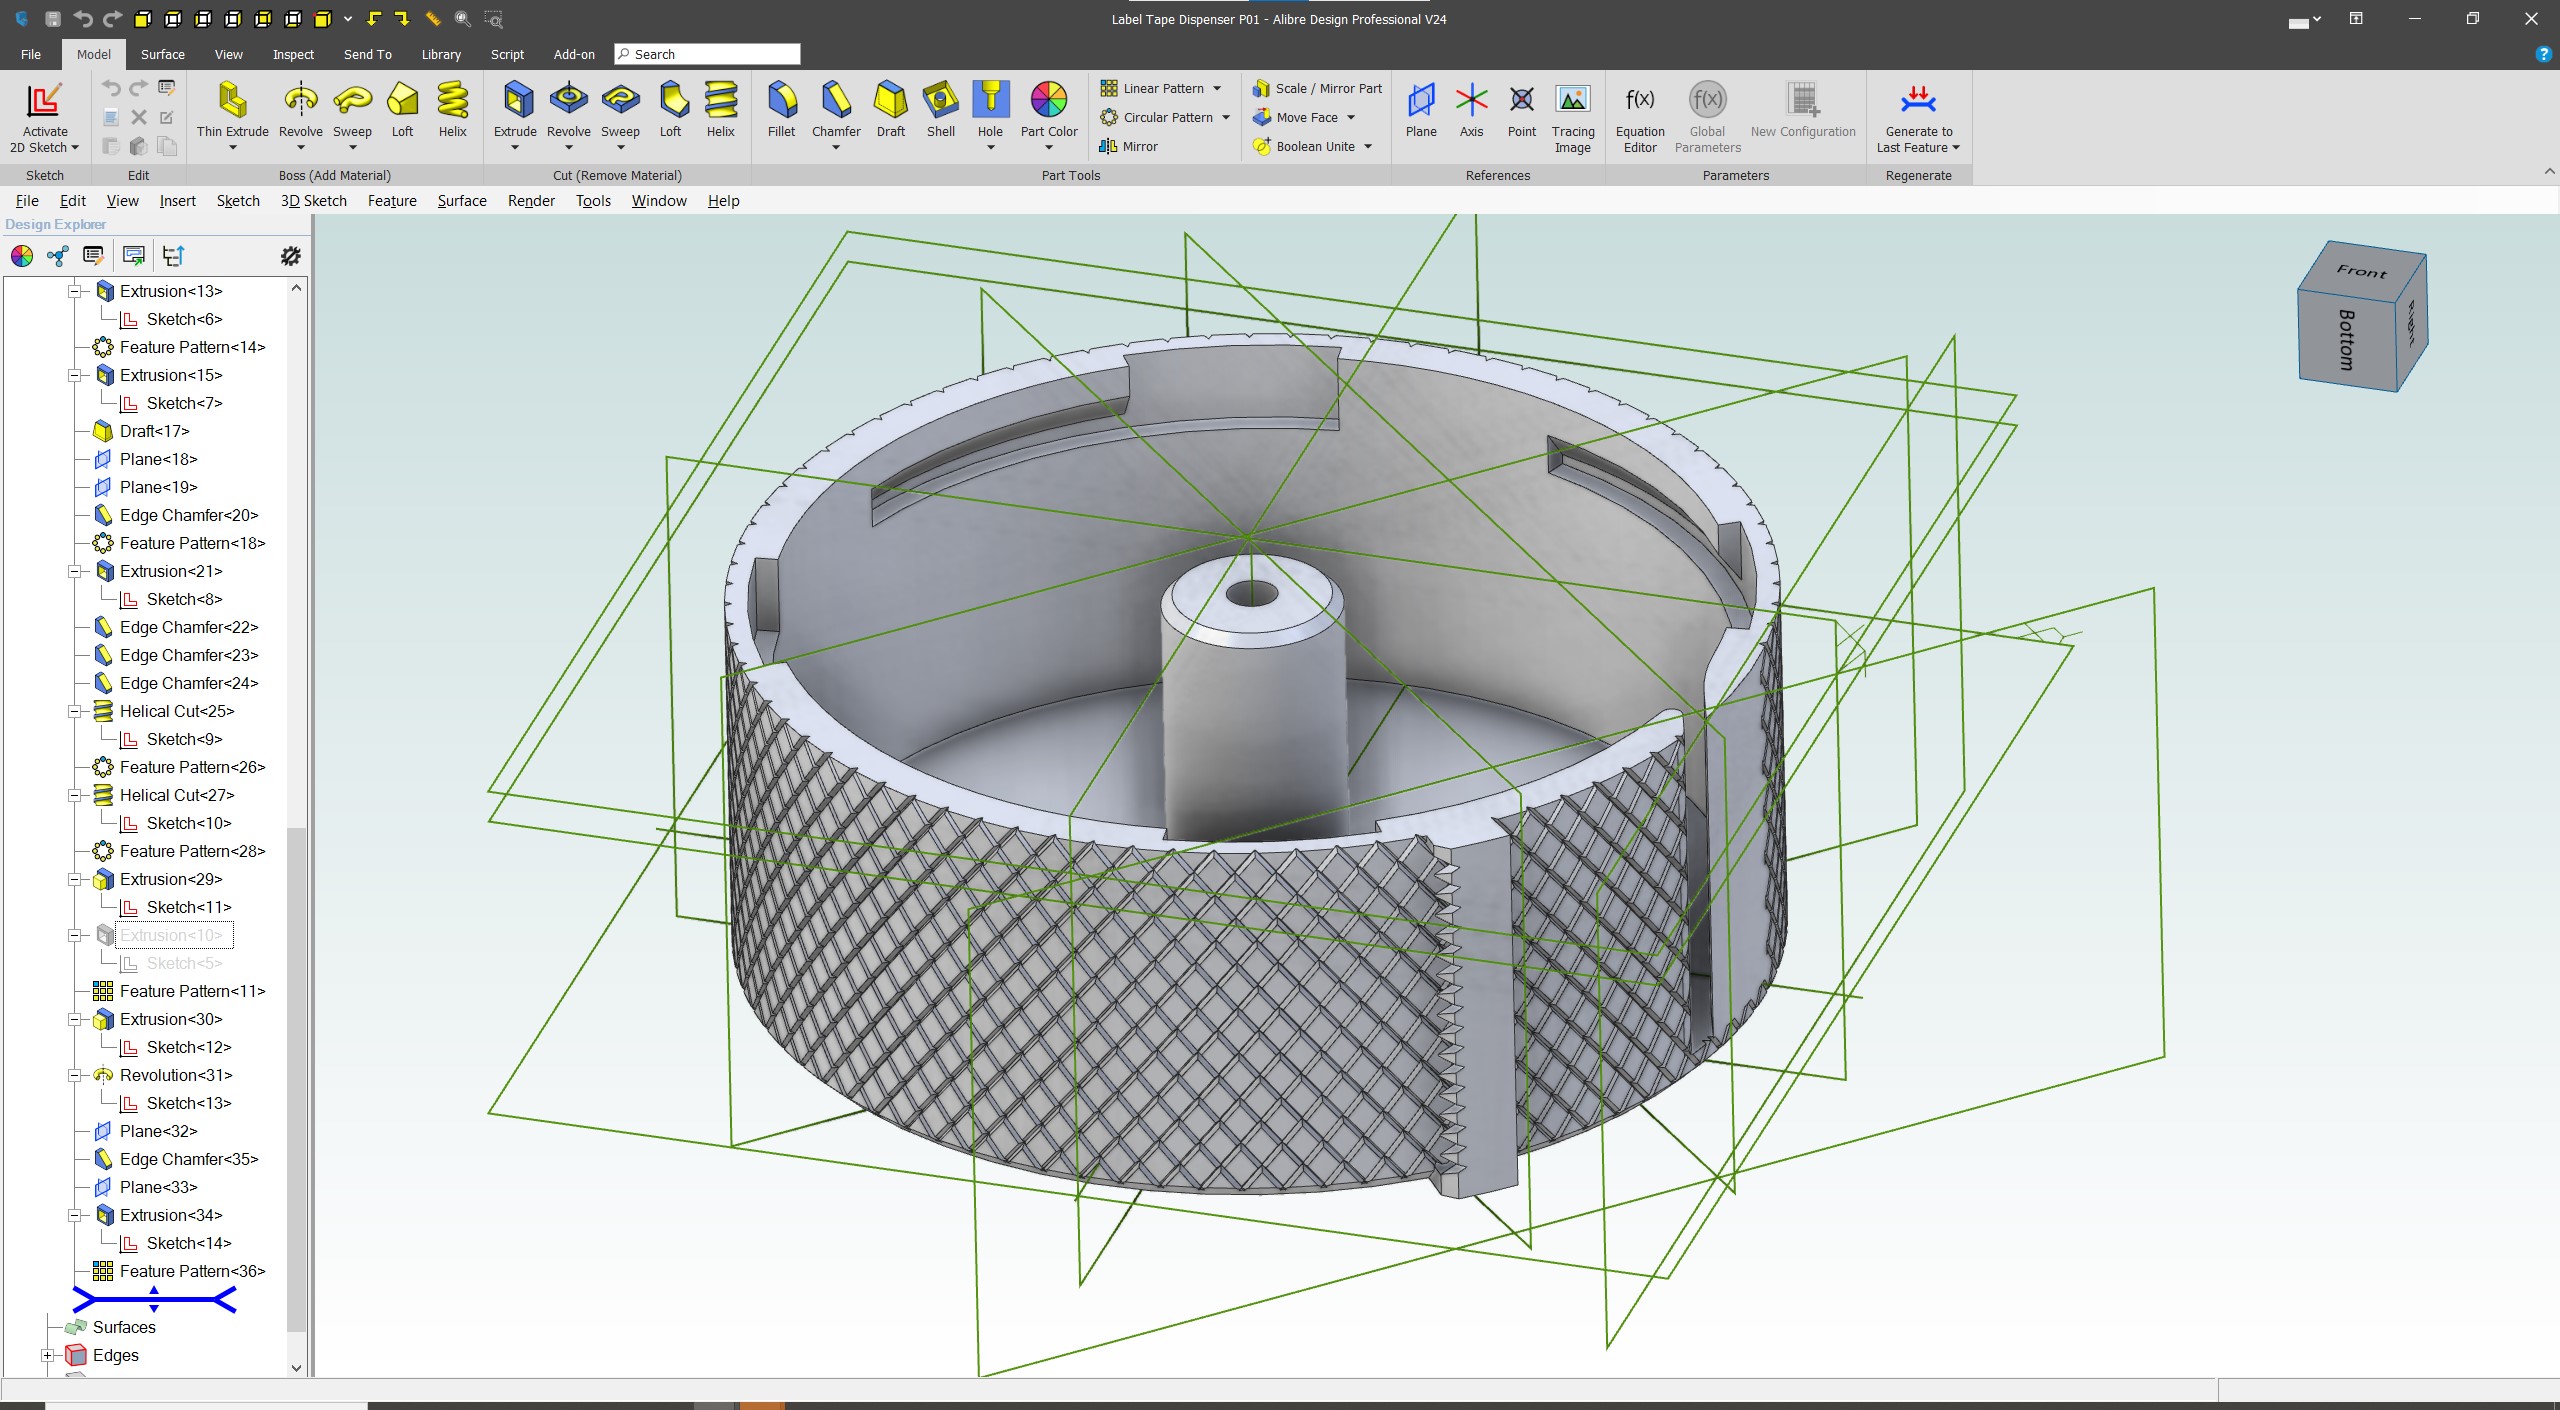The height and width of the screenshot is (1410, 2560).
Task: Click Scale / Mirror Part
Action: tap(1315, 88)
